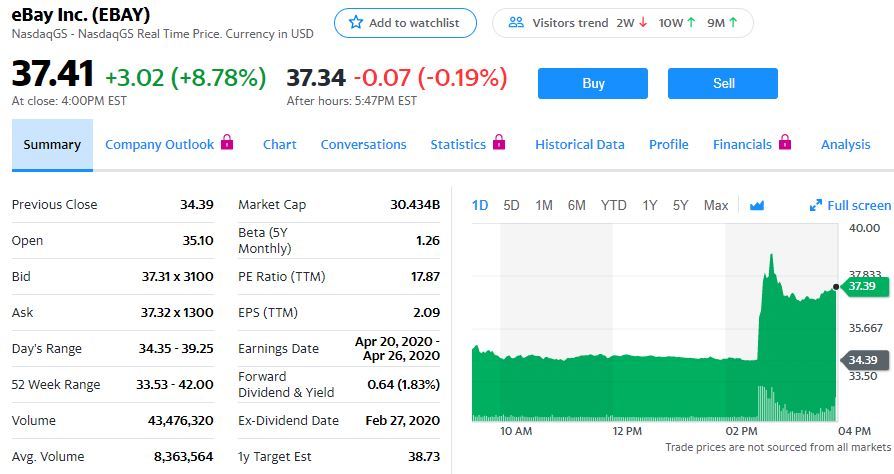Switch chart type using the area chart icon

pos(757,205)
